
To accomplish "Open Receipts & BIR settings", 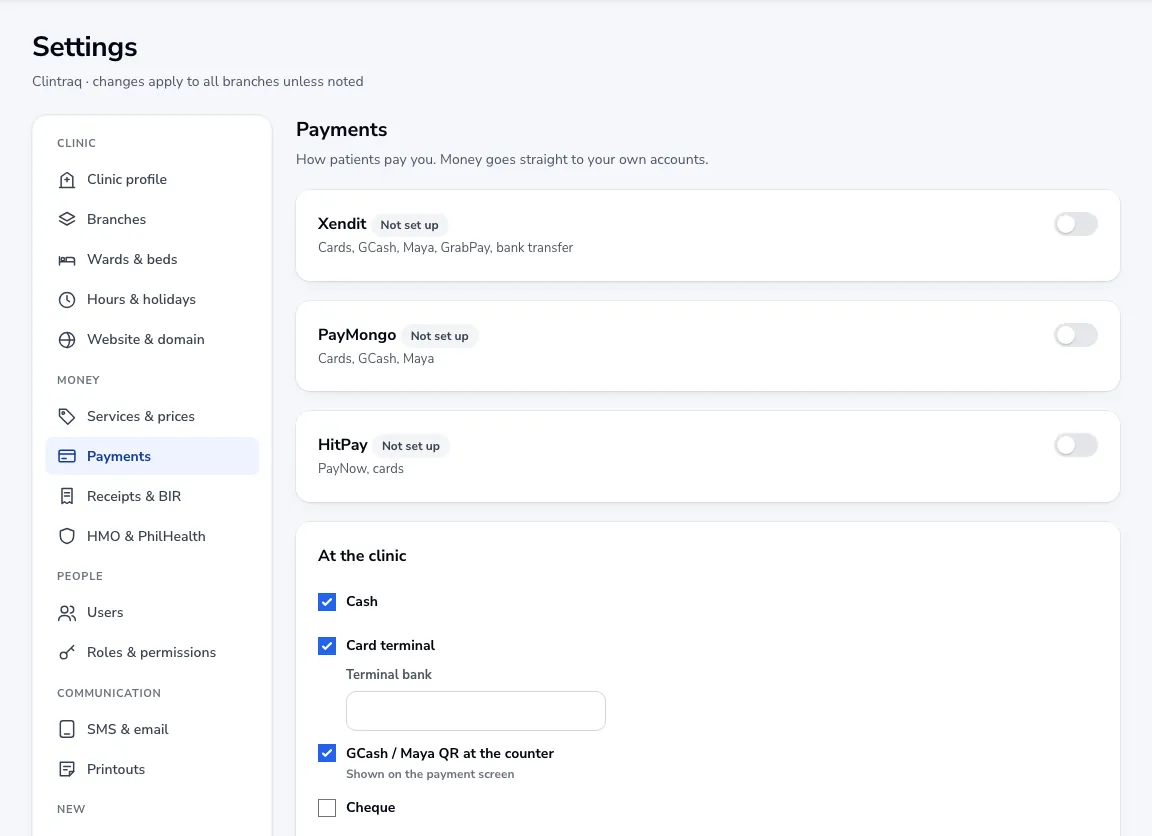I will point(152,497).
